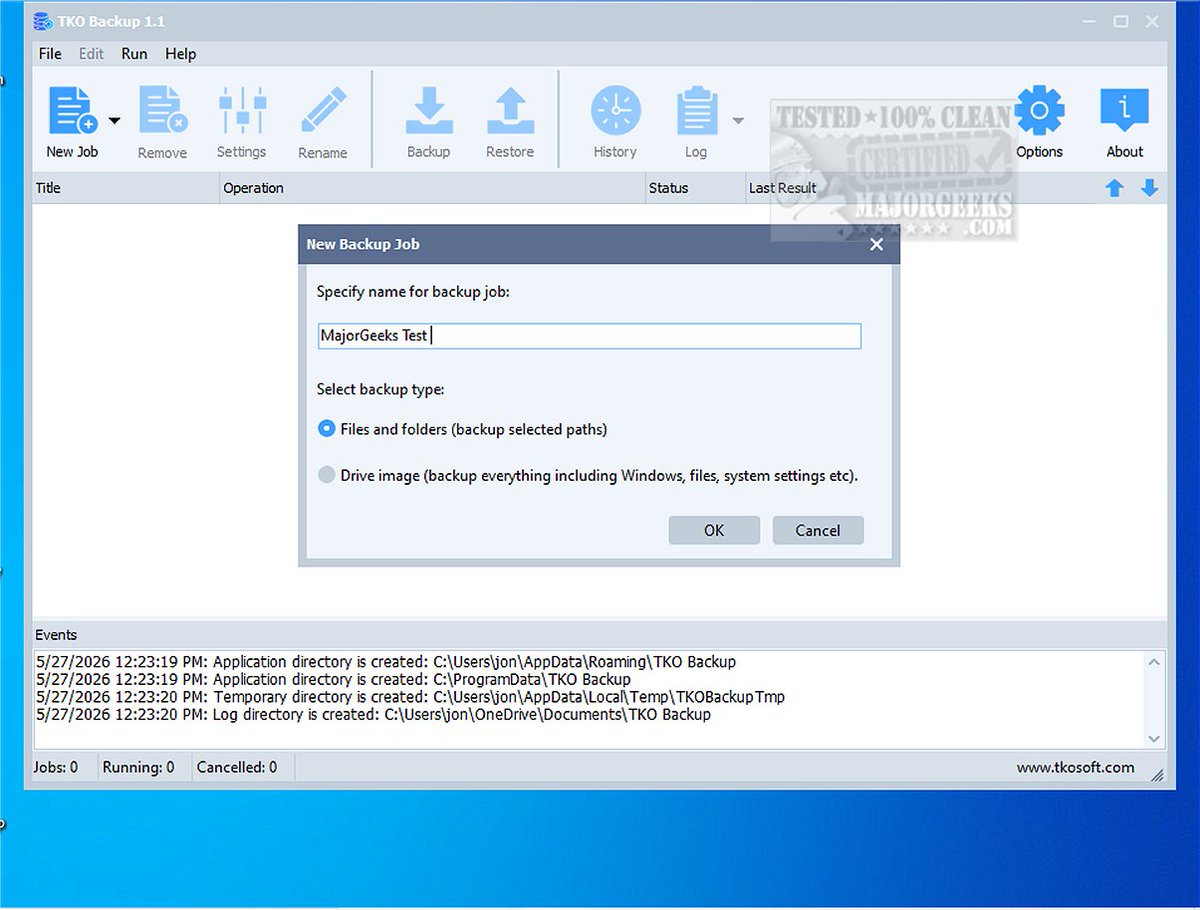Screen dimensions: 1200x910
Task: Click the 'Jobs: 0' status entry
Action: click(x=57, y=768)
